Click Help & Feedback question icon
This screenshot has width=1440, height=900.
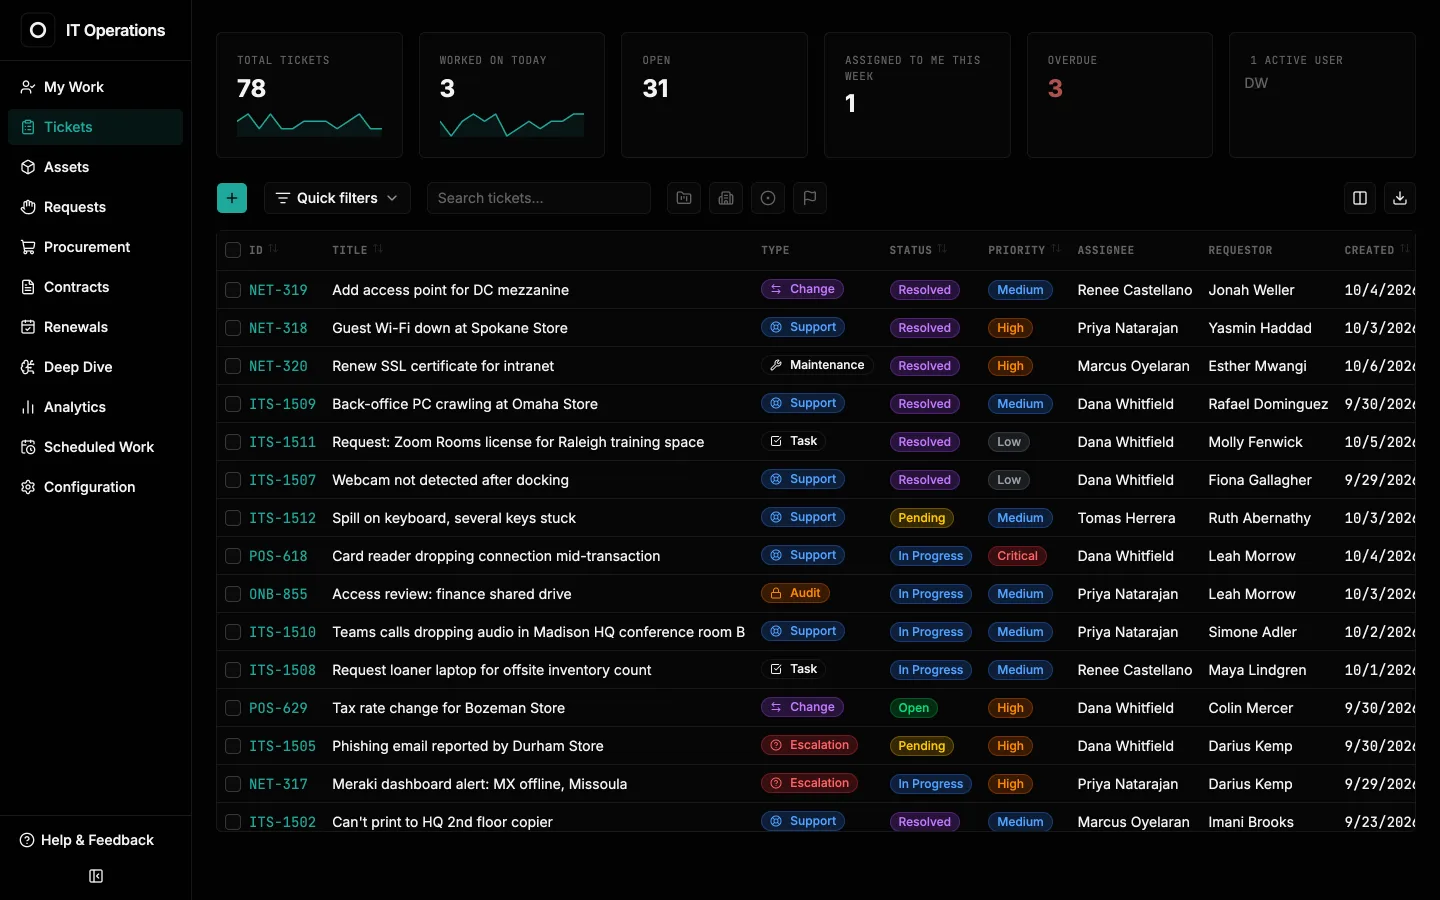27,840
